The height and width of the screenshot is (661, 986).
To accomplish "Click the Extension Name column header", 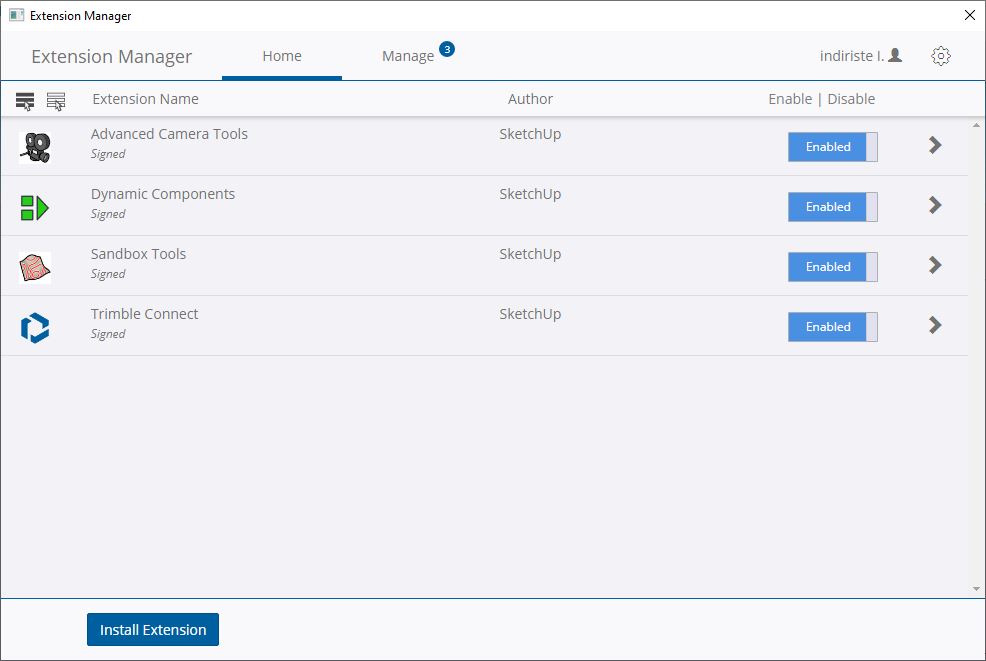I will tap(145, 99).
